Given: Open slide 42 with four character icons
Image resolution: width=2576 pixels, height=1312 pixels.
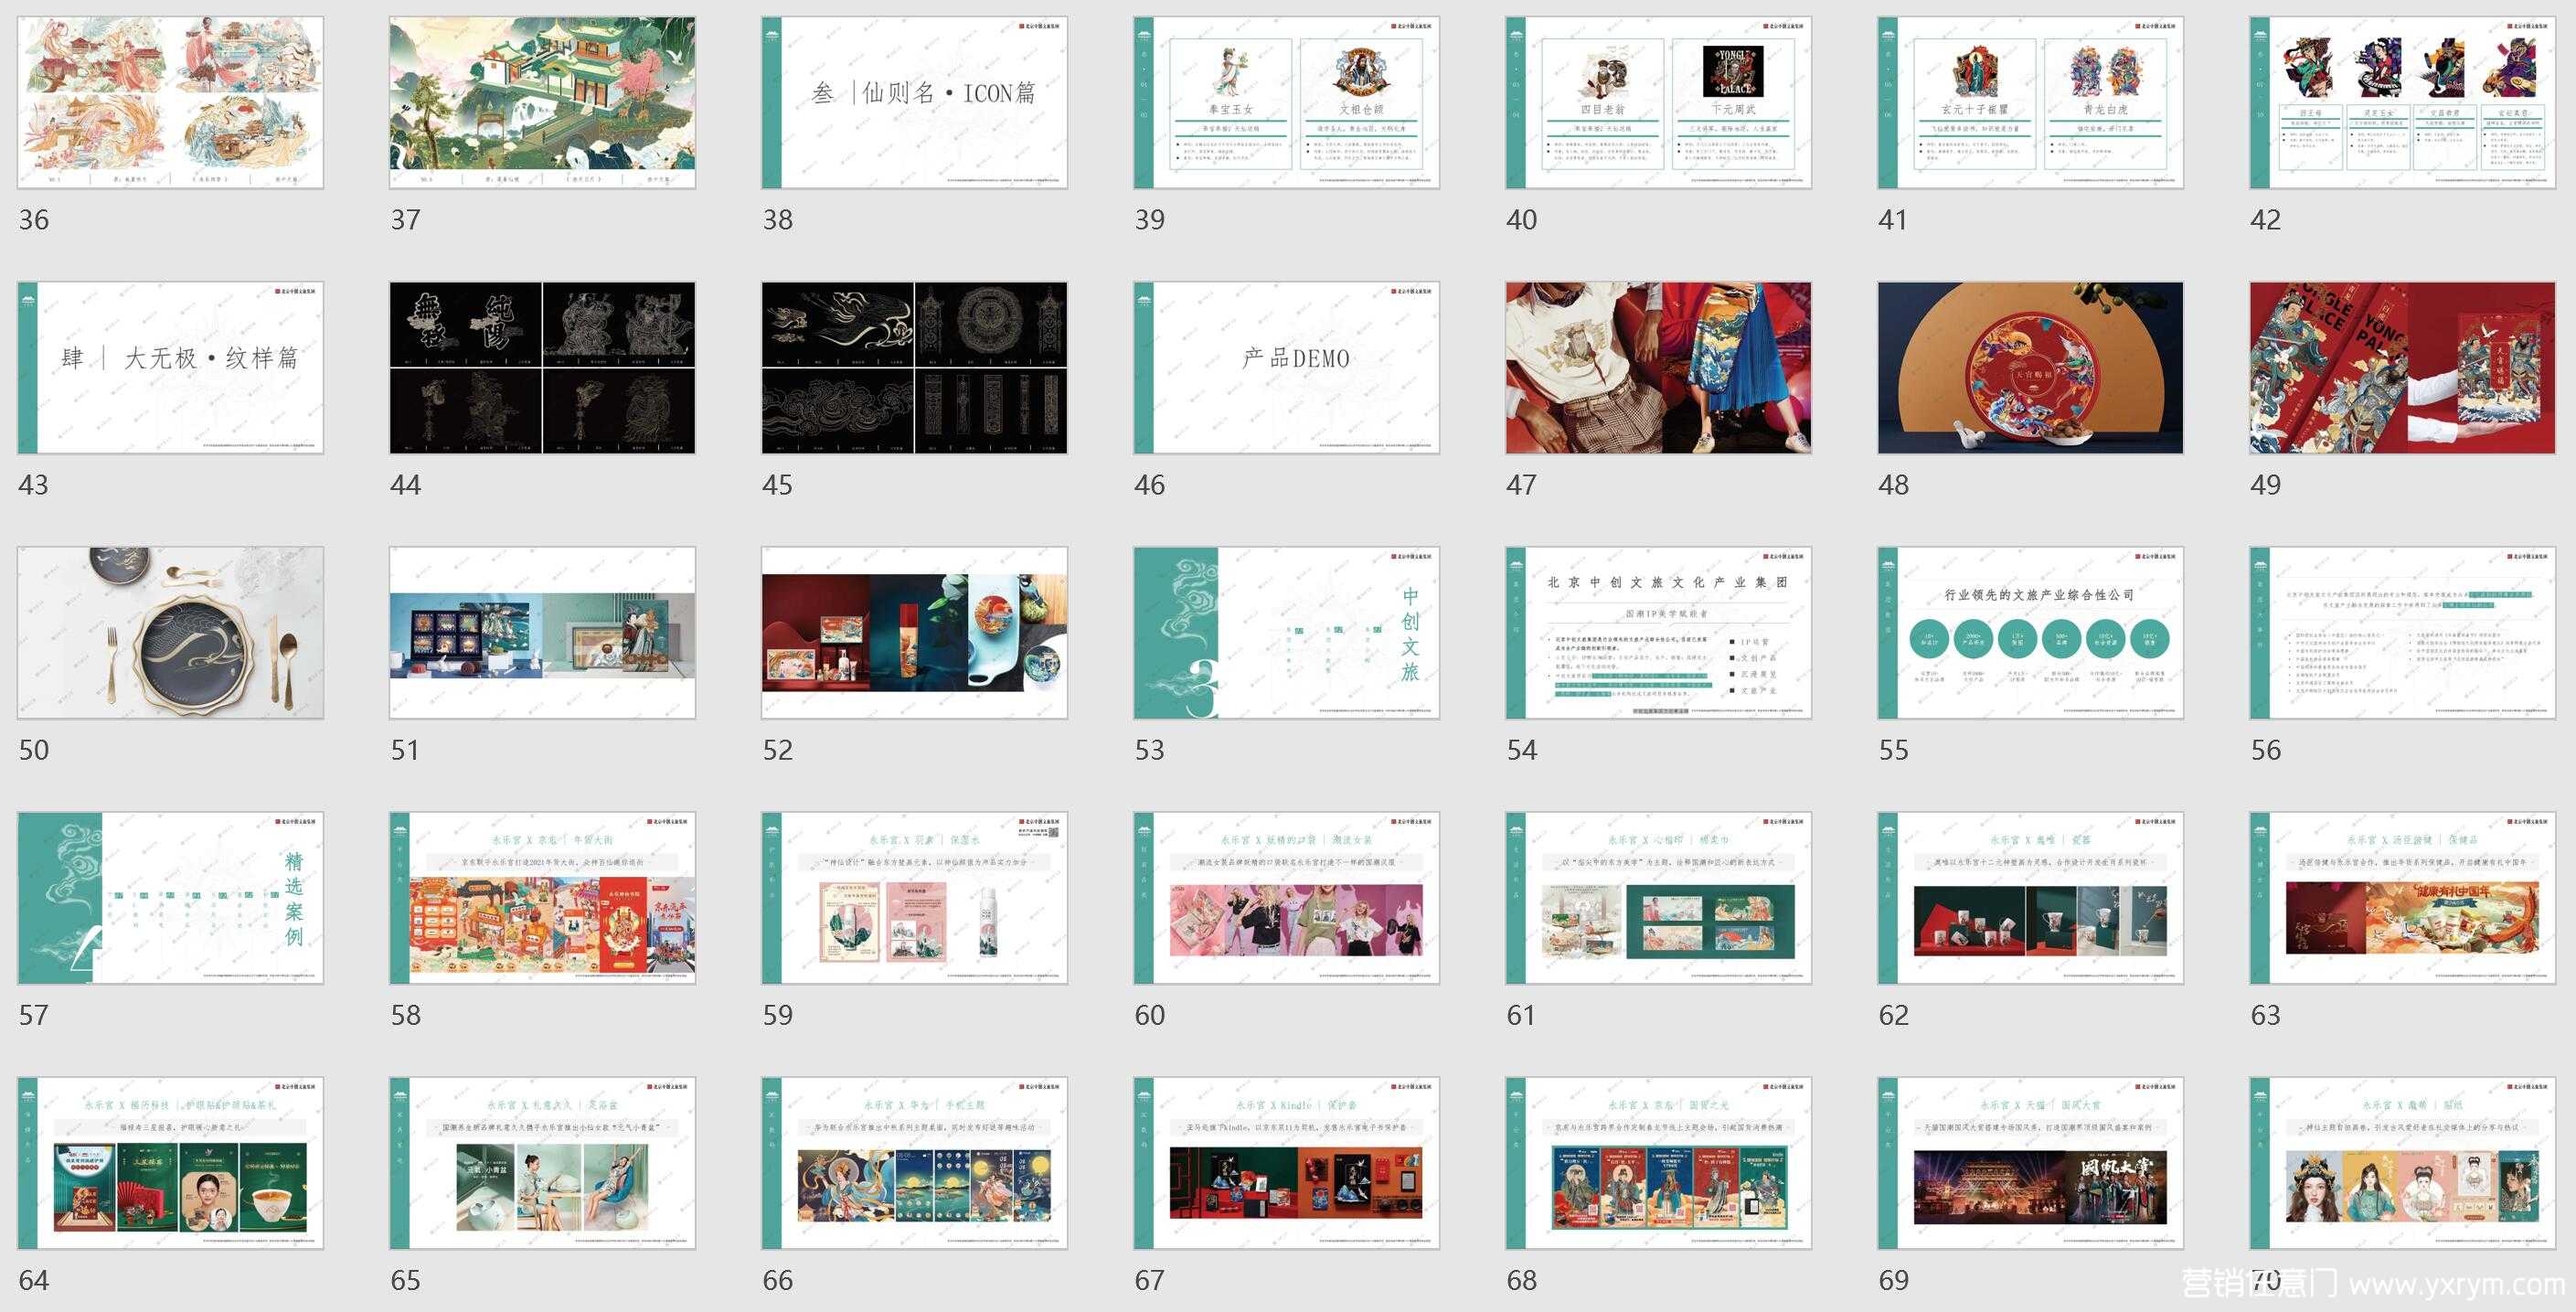Looking at the screenshot, I should (2403, 102).
